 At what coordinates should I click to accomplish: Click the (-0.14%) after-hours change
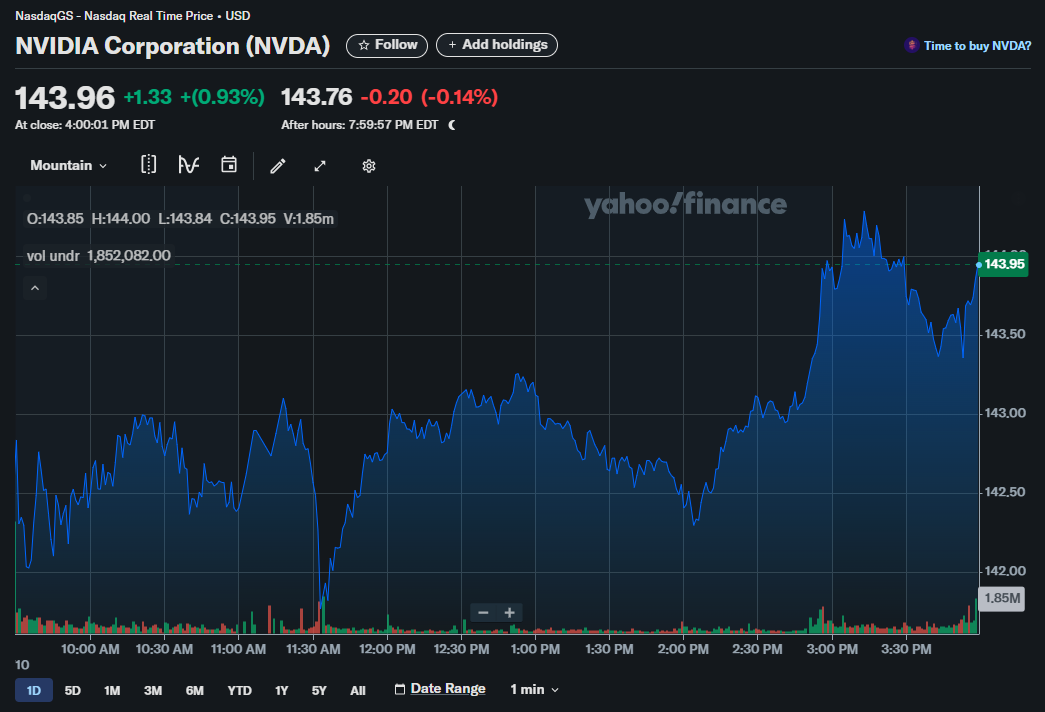pyautogui.click(x=459, y=97)
